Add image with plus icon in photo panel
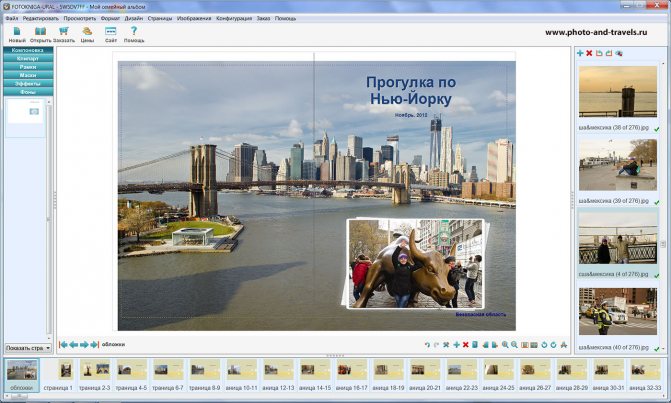Image resolution: width=671 pixels, height=403 pixels. coord(580,53)
